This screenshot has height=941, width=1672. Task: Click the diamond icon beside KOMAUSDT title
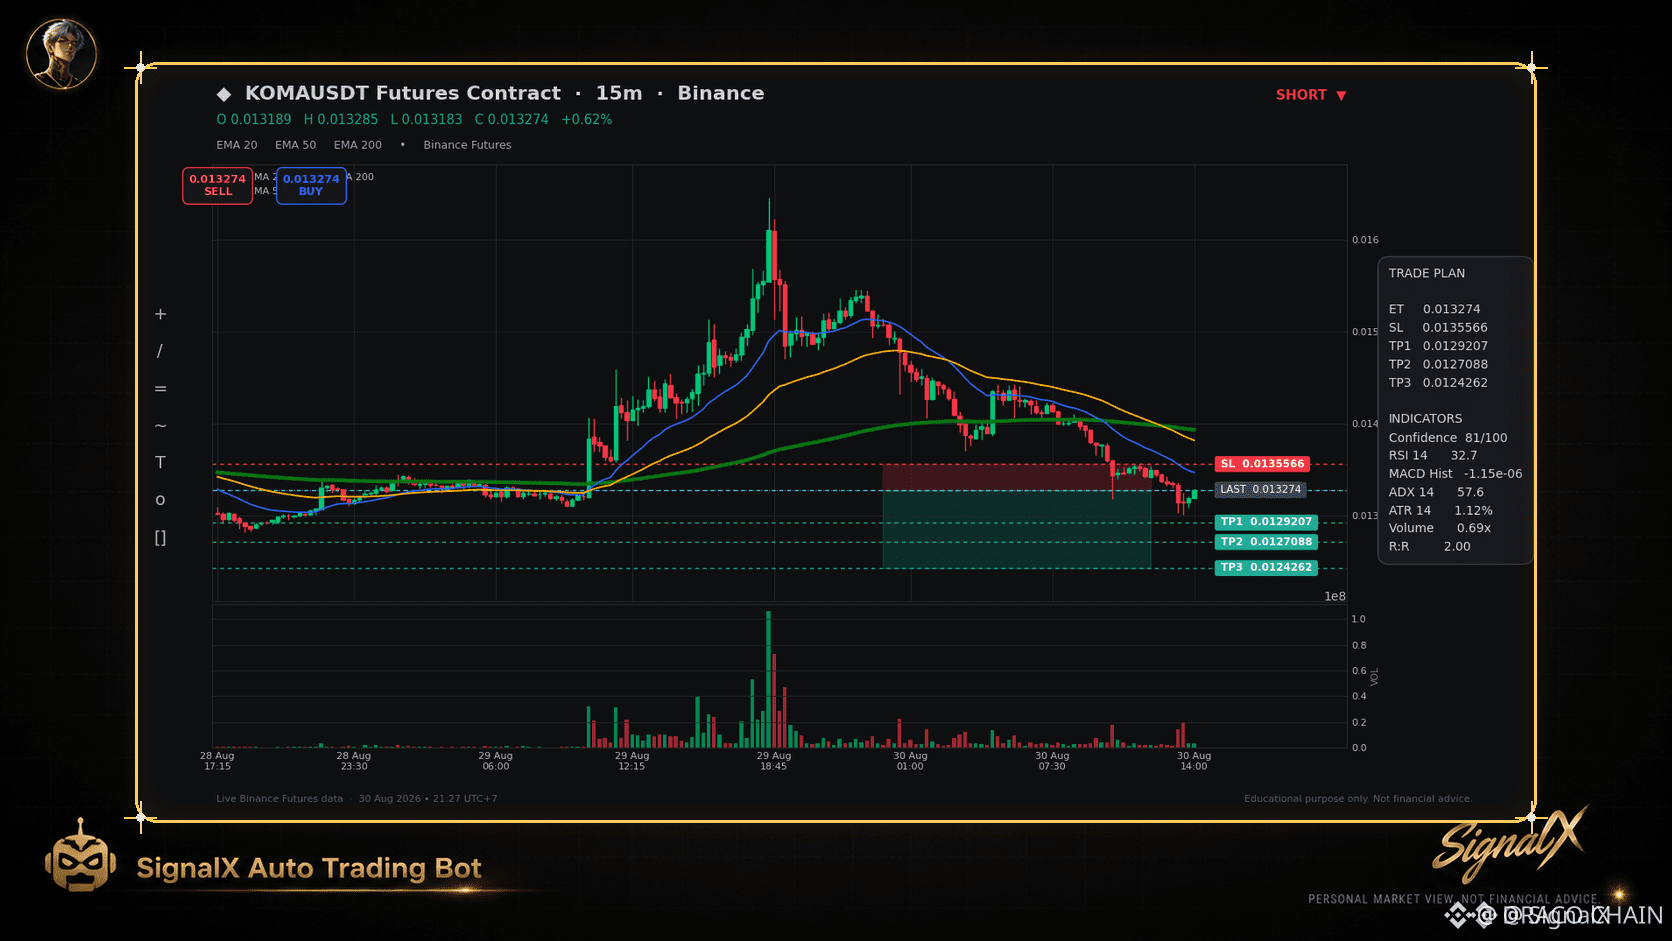coord(224,94)
